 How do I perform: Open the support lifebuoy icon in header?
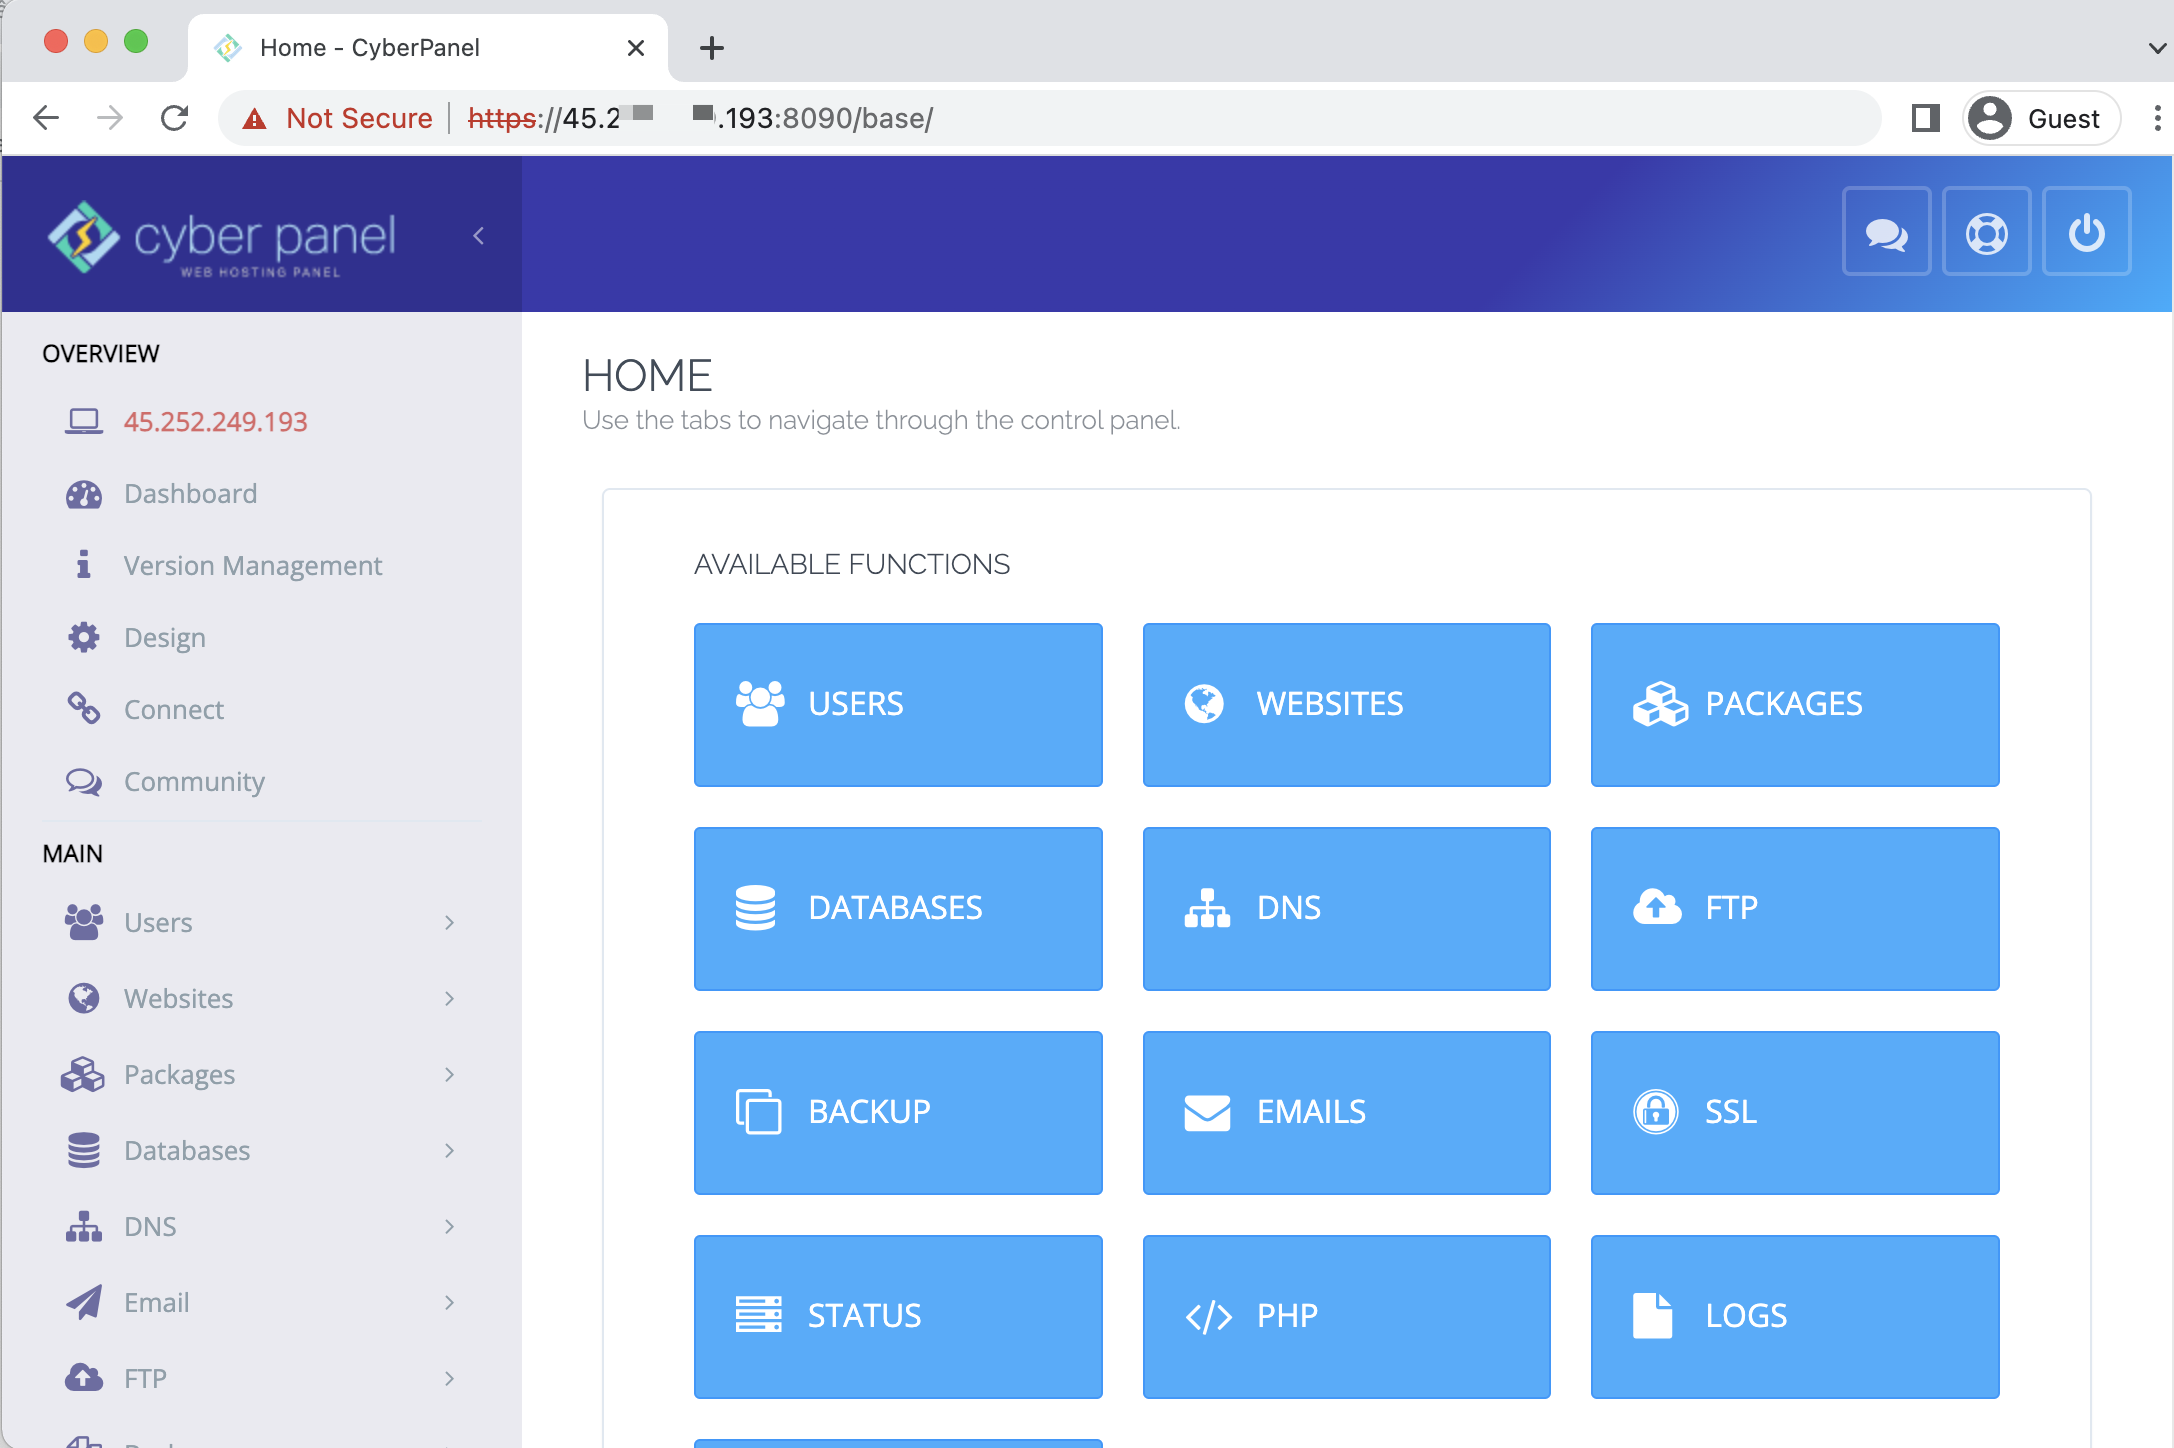tap(1986, 233)
